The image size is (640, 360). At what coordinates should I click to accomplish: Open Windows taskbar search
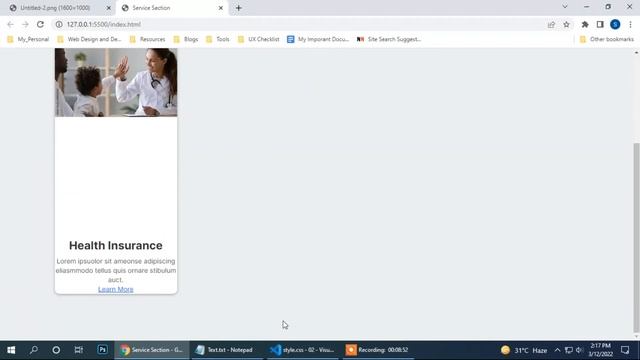pos(34,350)
